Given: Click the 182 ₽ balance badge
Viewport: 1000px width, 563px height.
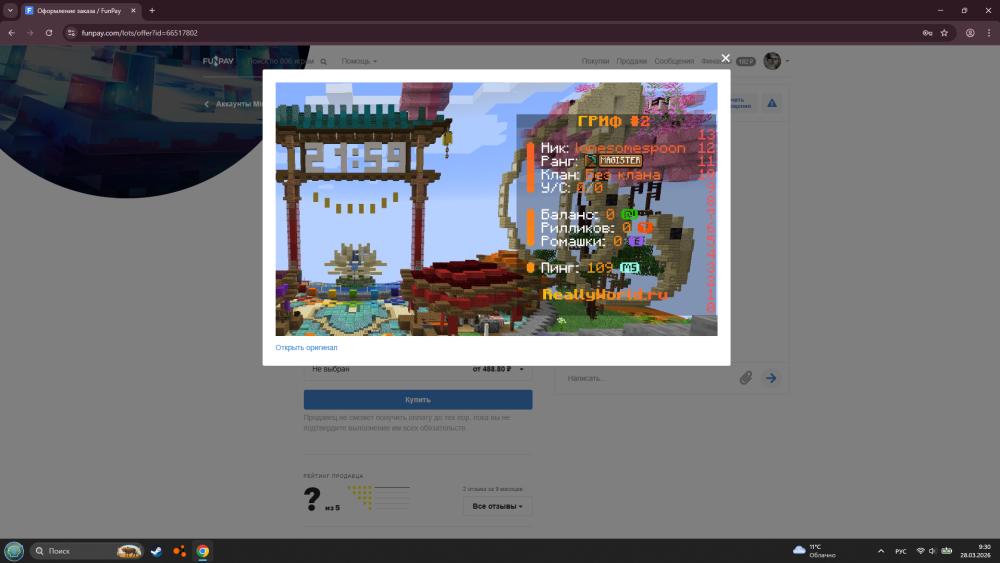Looking at the screenshot, I should [746, 61].
